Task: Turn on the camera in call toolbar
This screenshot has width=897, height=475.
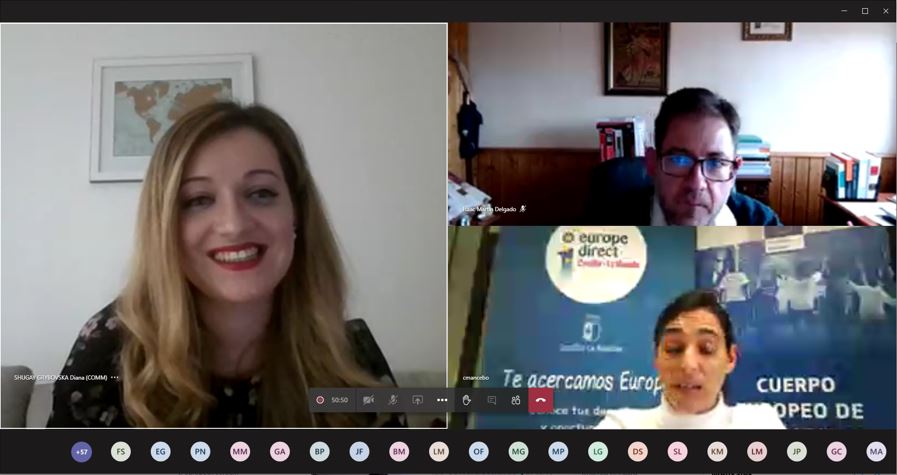Action: coord(368,400)
